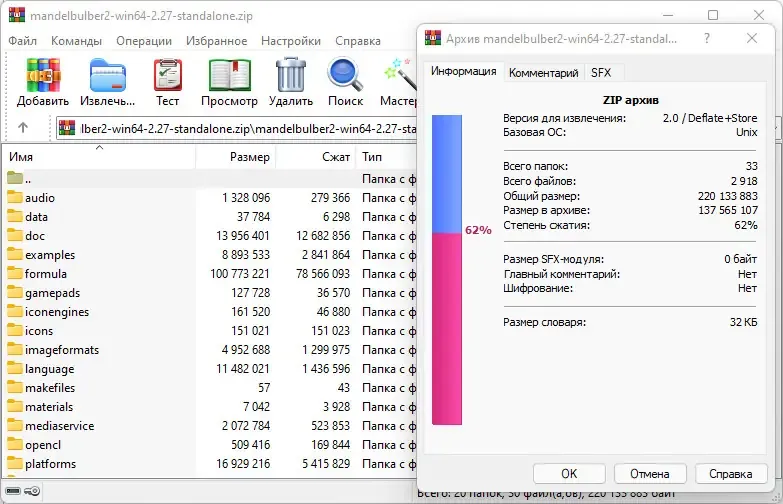This screenshot has width=783, height=504.
Task: Sort the list by the Имя column header
Action: click(99, 157)
